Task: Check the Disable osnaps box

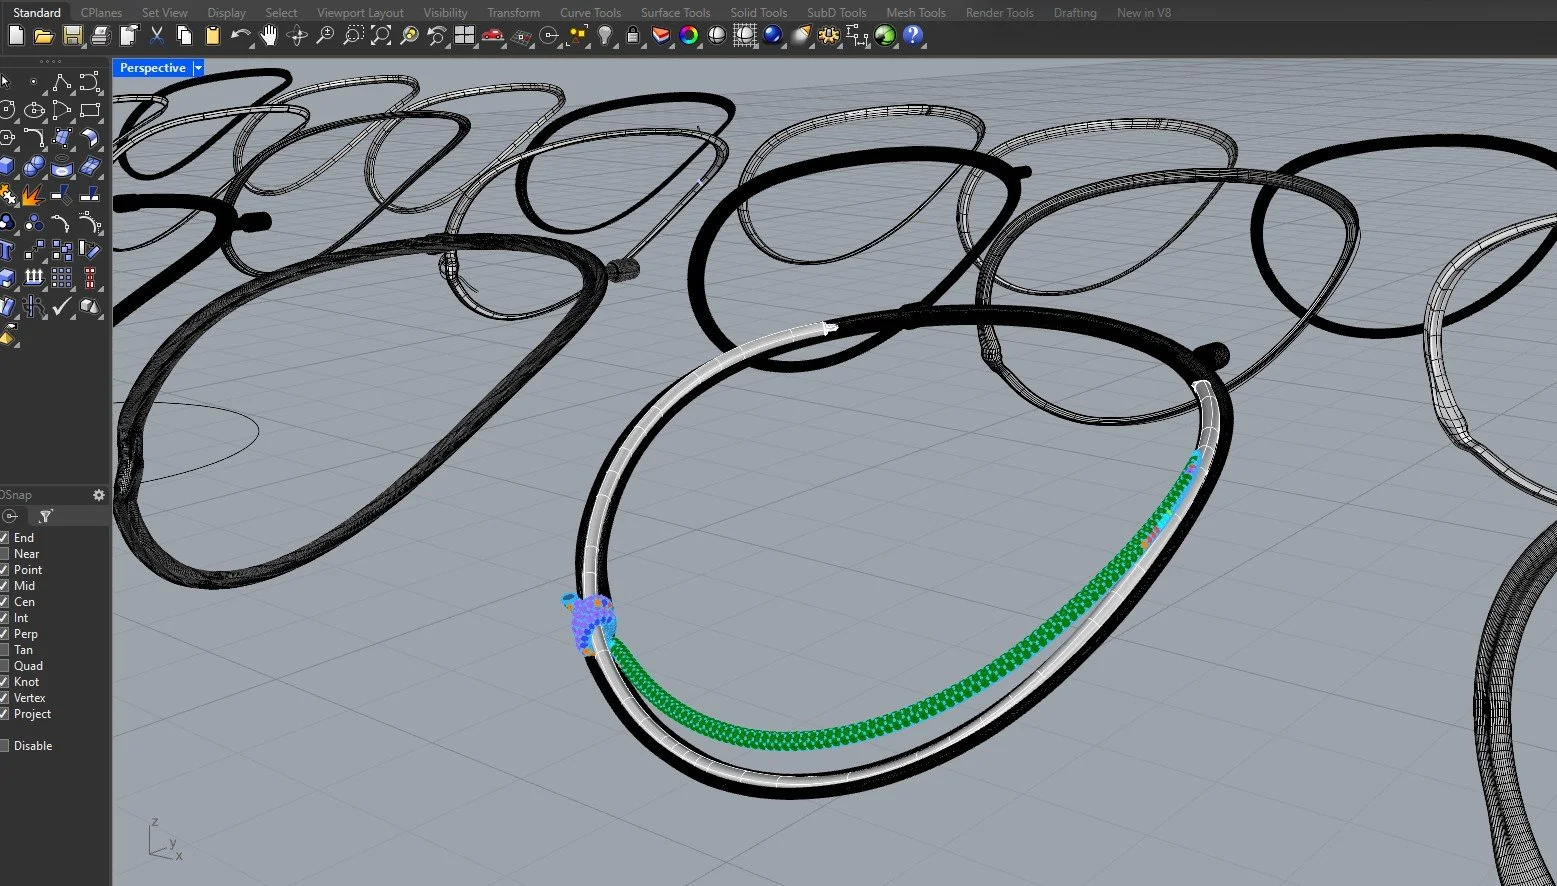Action: [7, 745]
